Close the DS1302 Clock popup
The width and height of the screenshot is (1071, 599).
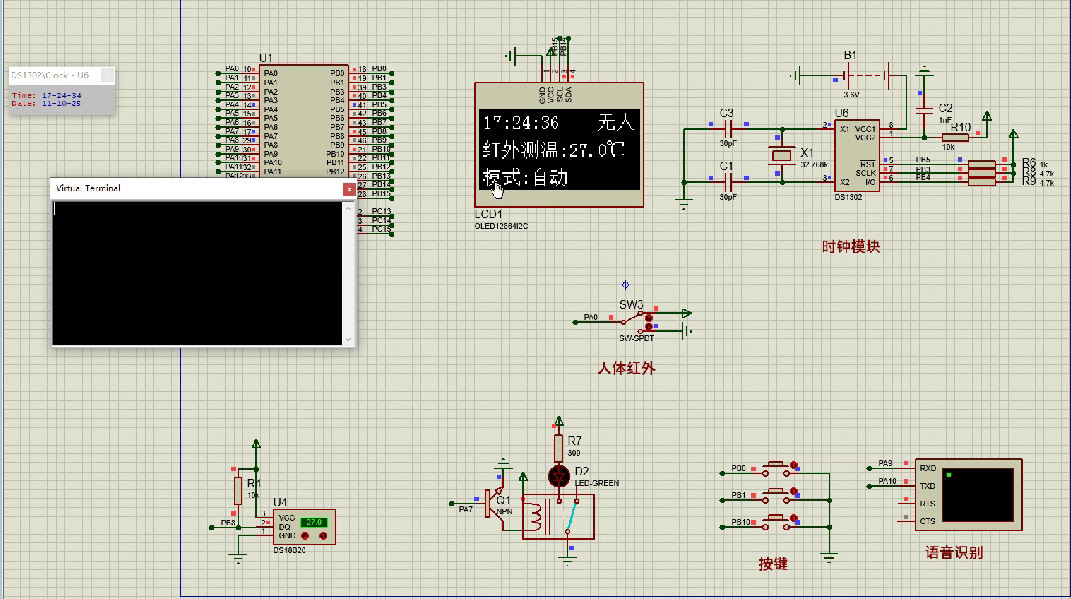coord(108,76)
